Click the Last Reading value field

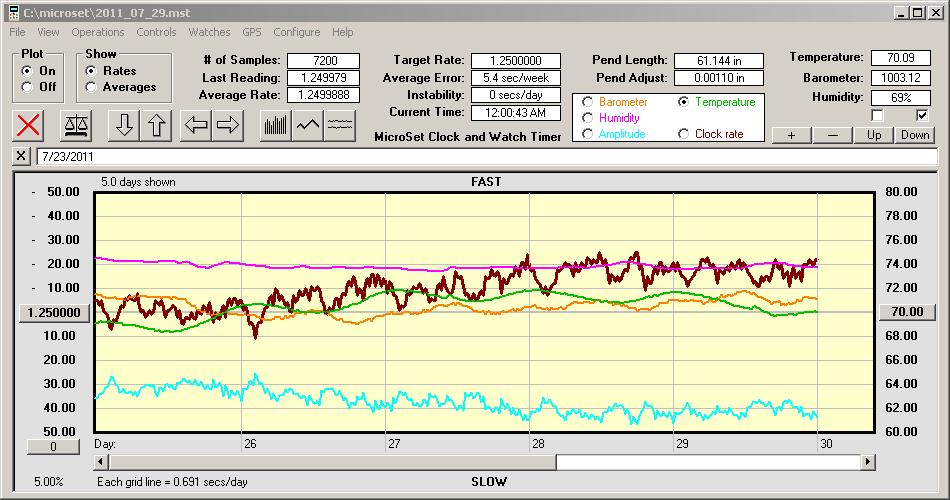tap(324, 78)
